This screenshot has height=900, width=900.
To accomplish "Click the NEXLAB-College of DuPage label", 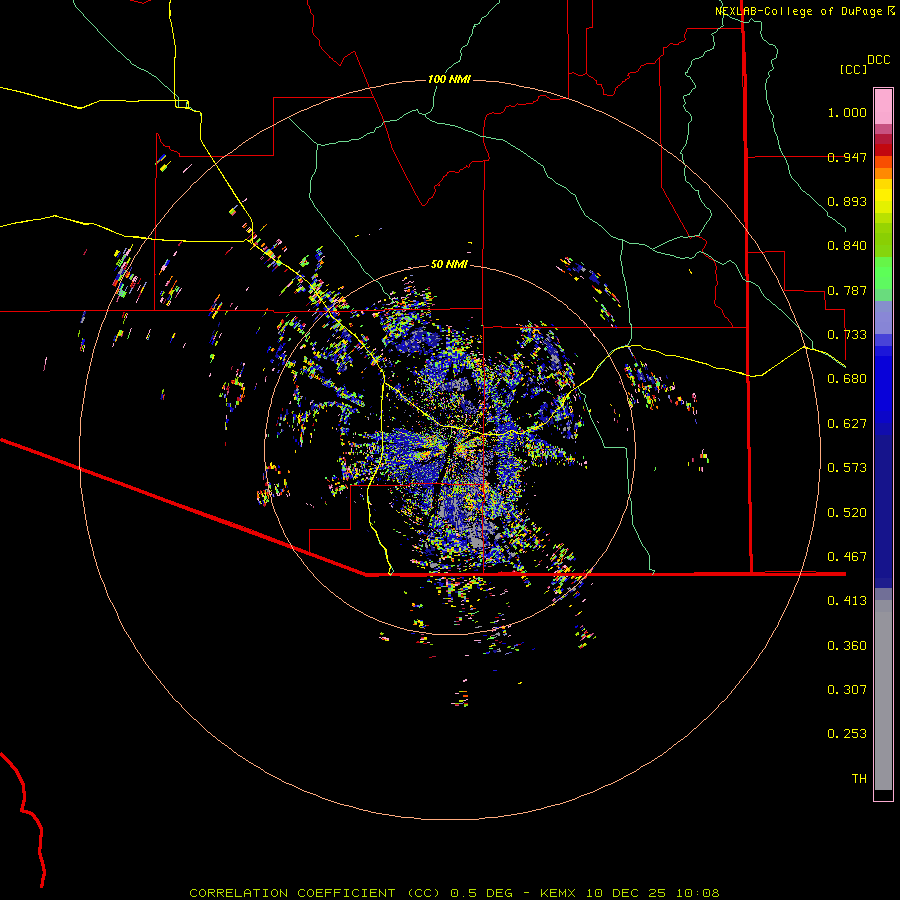I will (x=798, y=11).
